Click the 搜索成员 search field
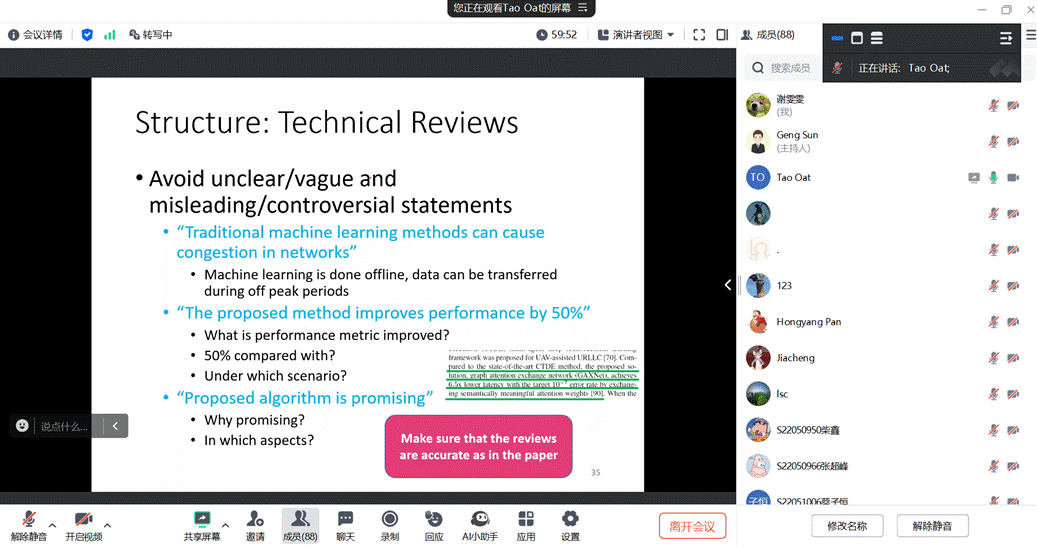Viewport: 1037px width, 546px height. (790, 67)
